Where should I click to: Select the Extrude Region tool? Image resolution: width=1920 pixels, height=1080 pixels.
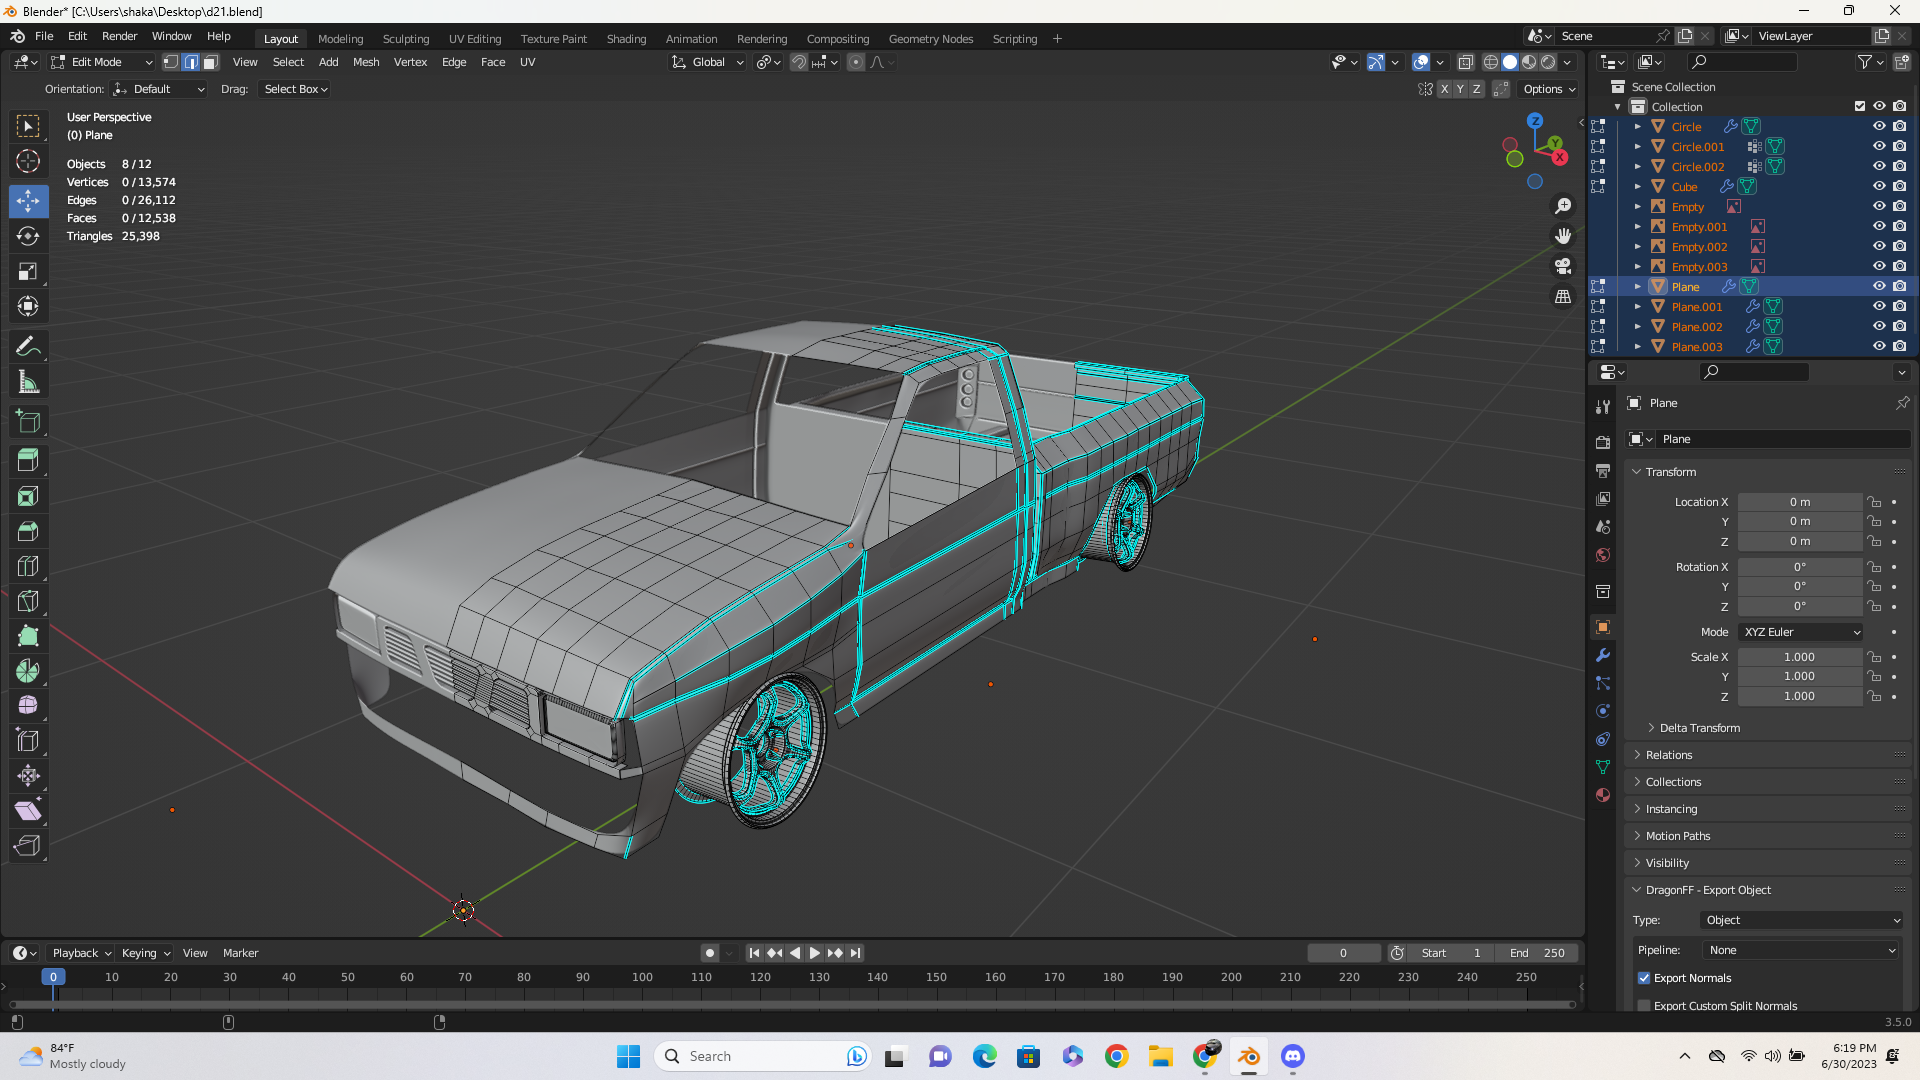coord(28,460)
